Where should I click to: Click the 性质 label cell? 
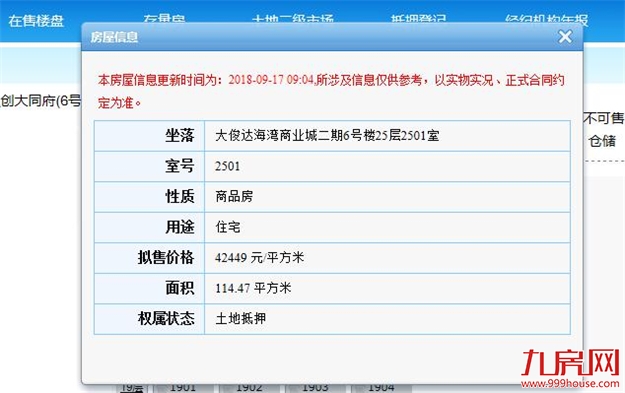pyautogui.click(x=149, y=196)
